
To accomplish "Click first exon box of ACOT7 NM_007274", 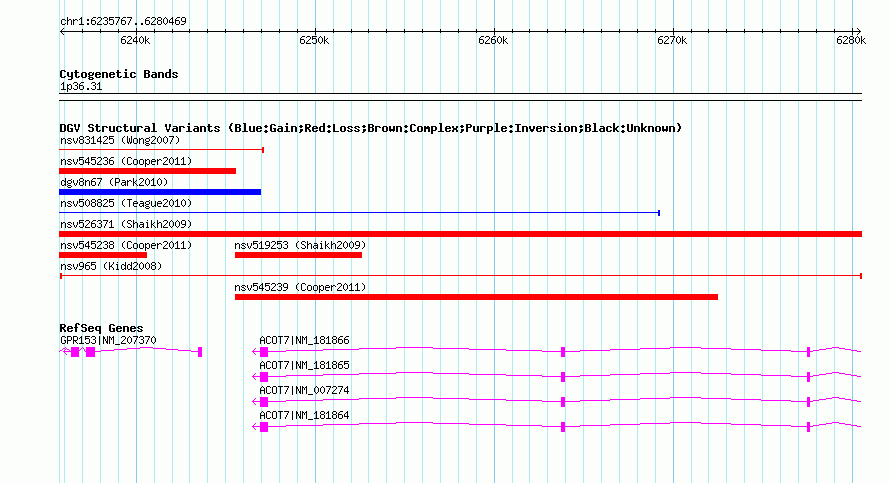I will 264,402.
